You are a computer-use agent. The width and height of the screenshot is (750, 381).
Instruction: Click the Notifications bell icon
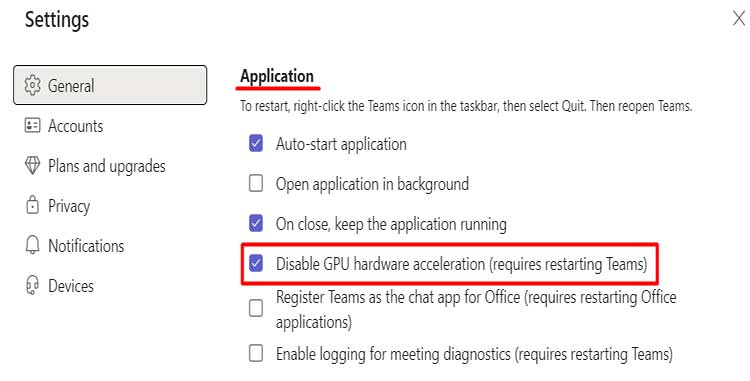32,245
